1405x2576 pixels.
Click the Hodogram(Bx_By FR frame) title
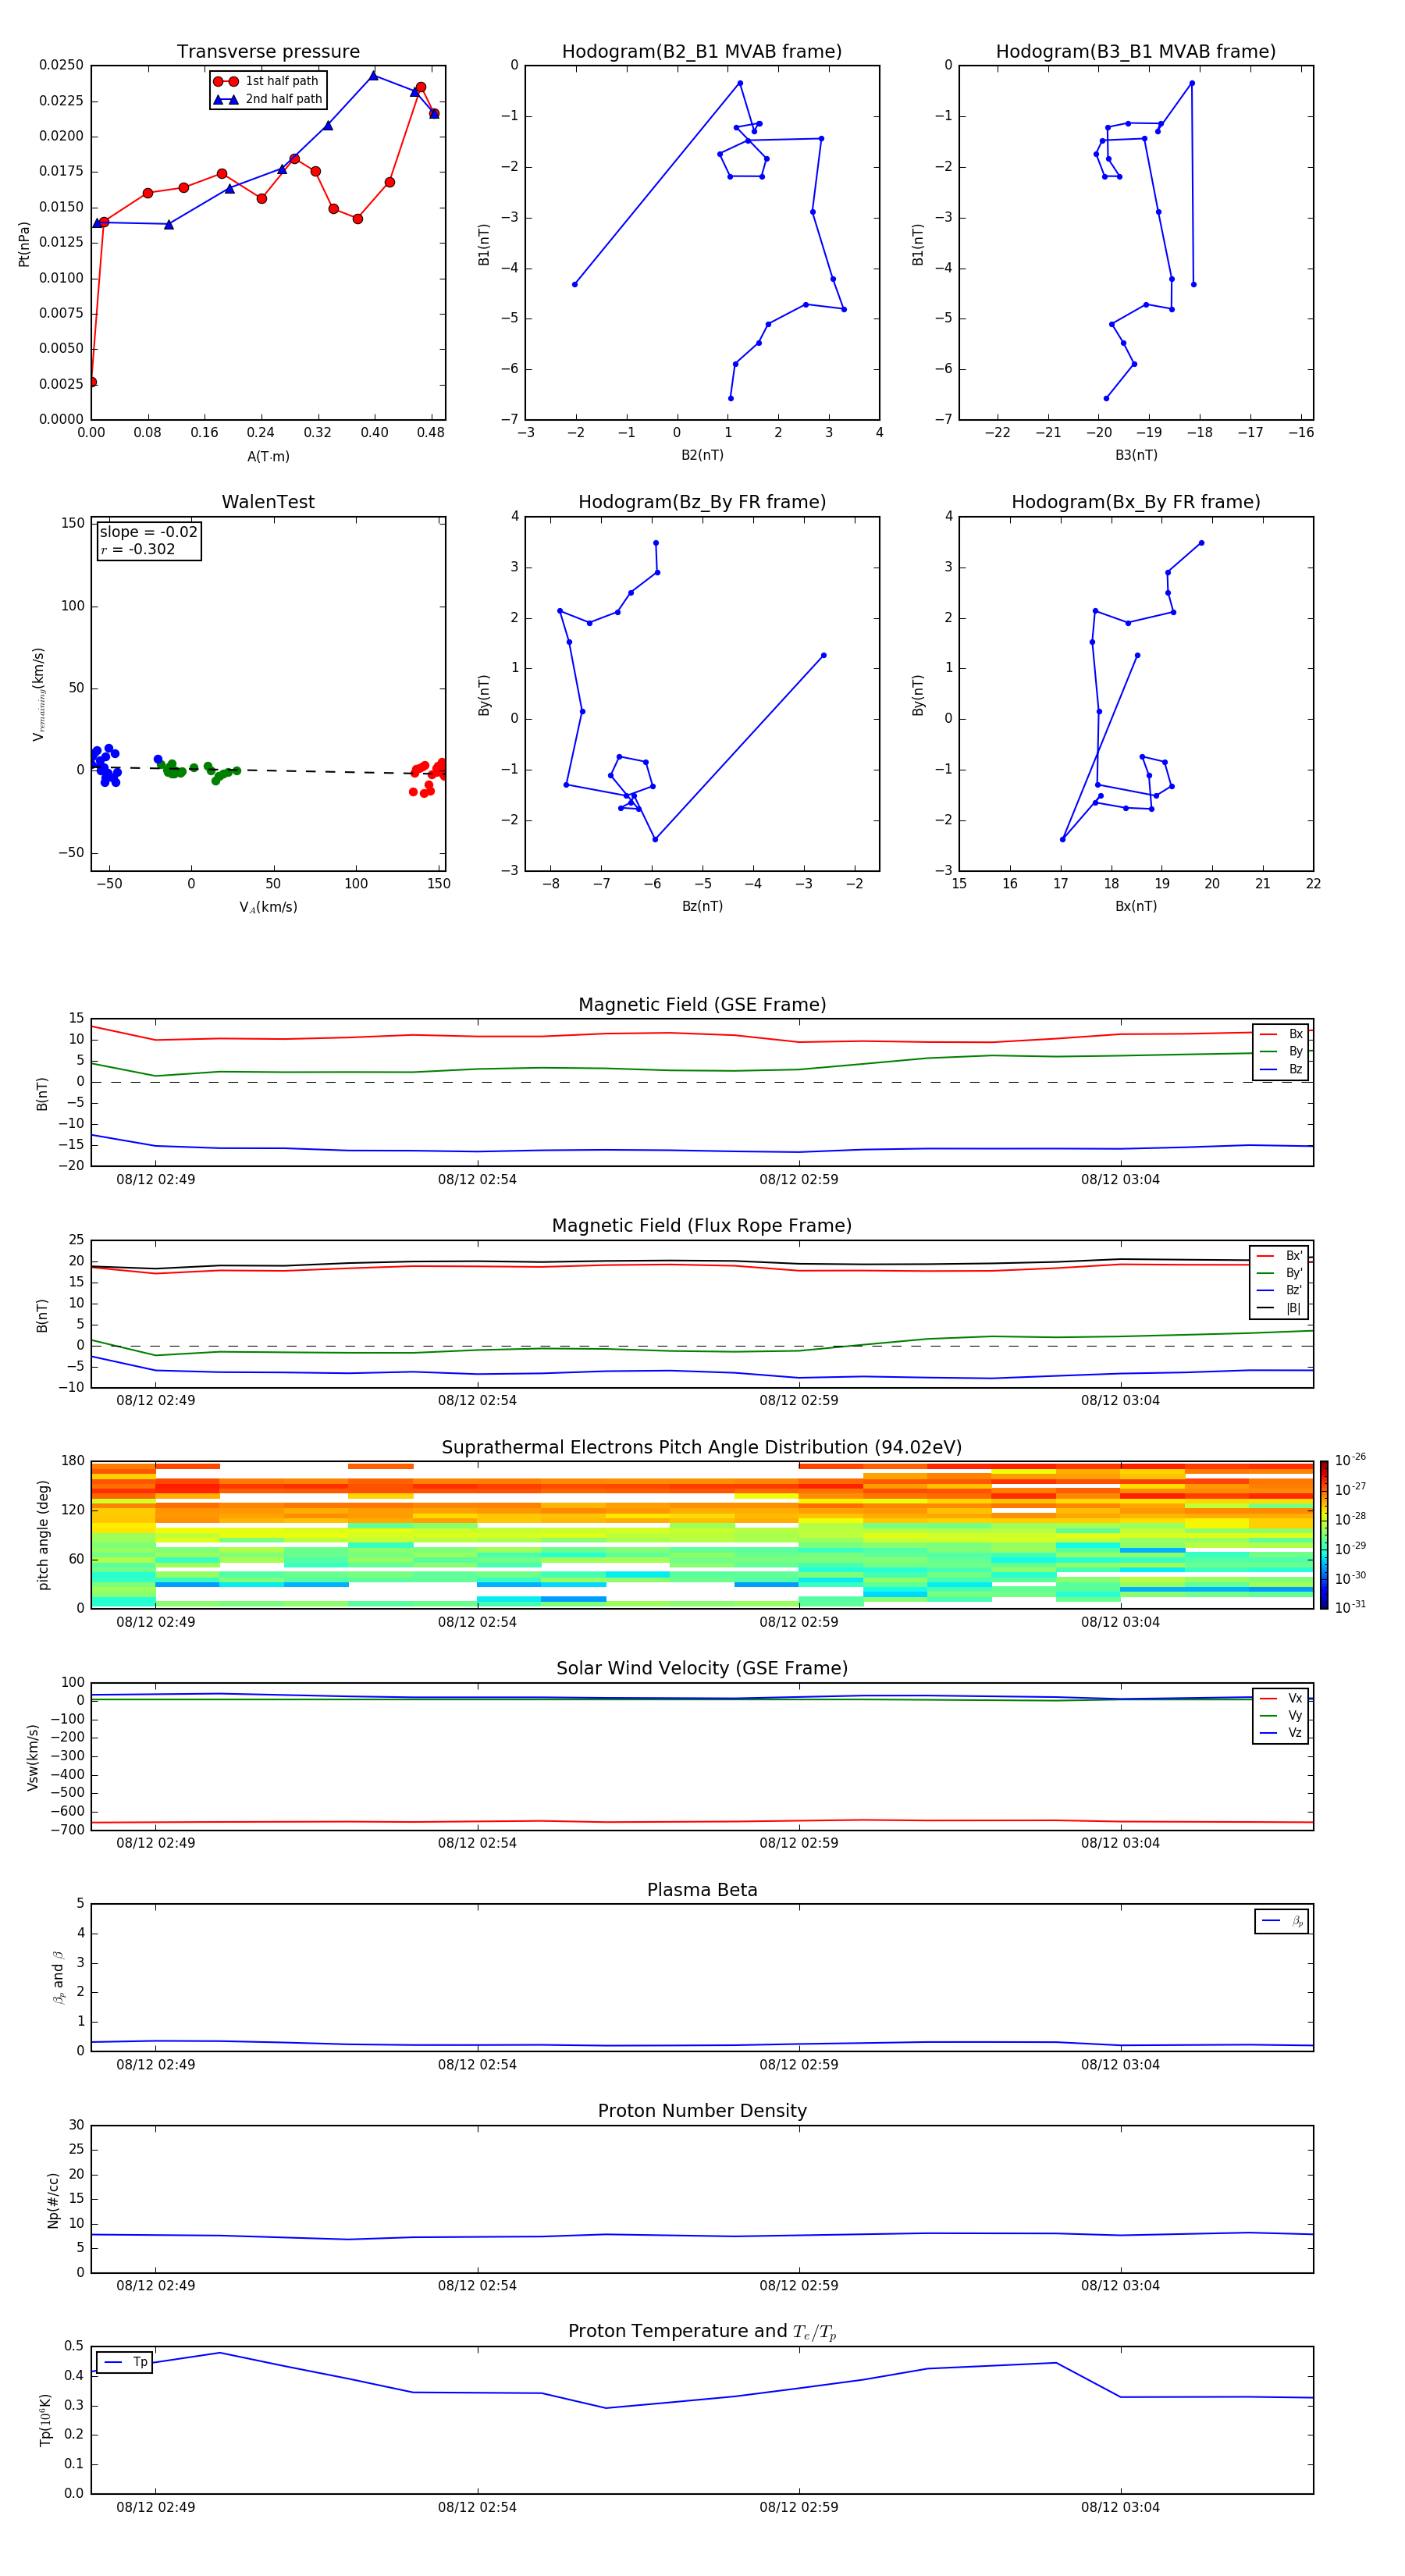tap(1136, 502)
